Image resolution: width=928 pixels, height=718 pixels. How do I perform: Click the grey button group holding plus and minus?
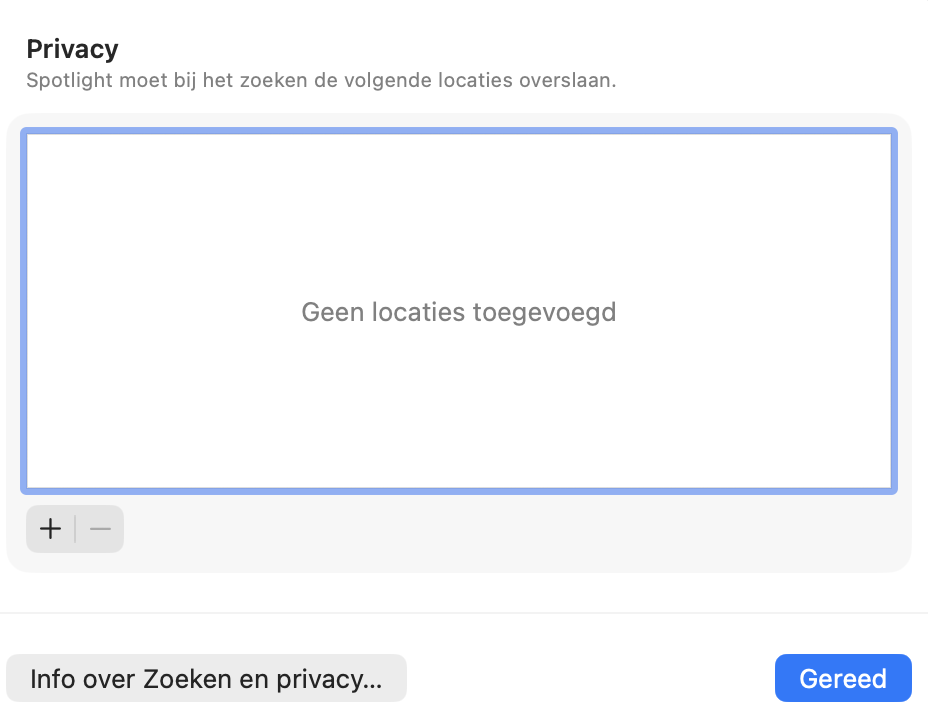75,529
